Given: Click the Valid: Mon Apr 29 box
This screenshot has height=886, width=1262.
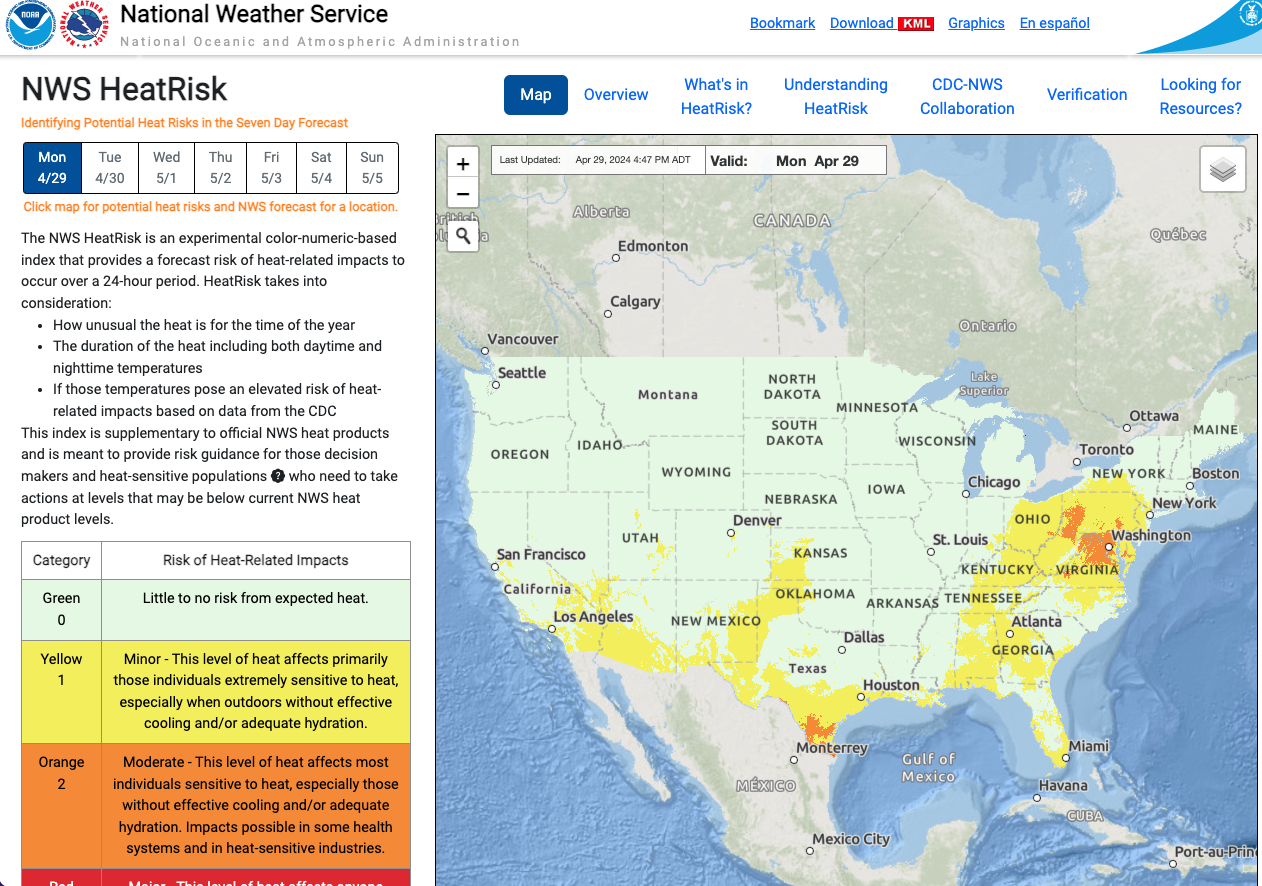Looking at the screenshot, I should [x=796, y=160].
